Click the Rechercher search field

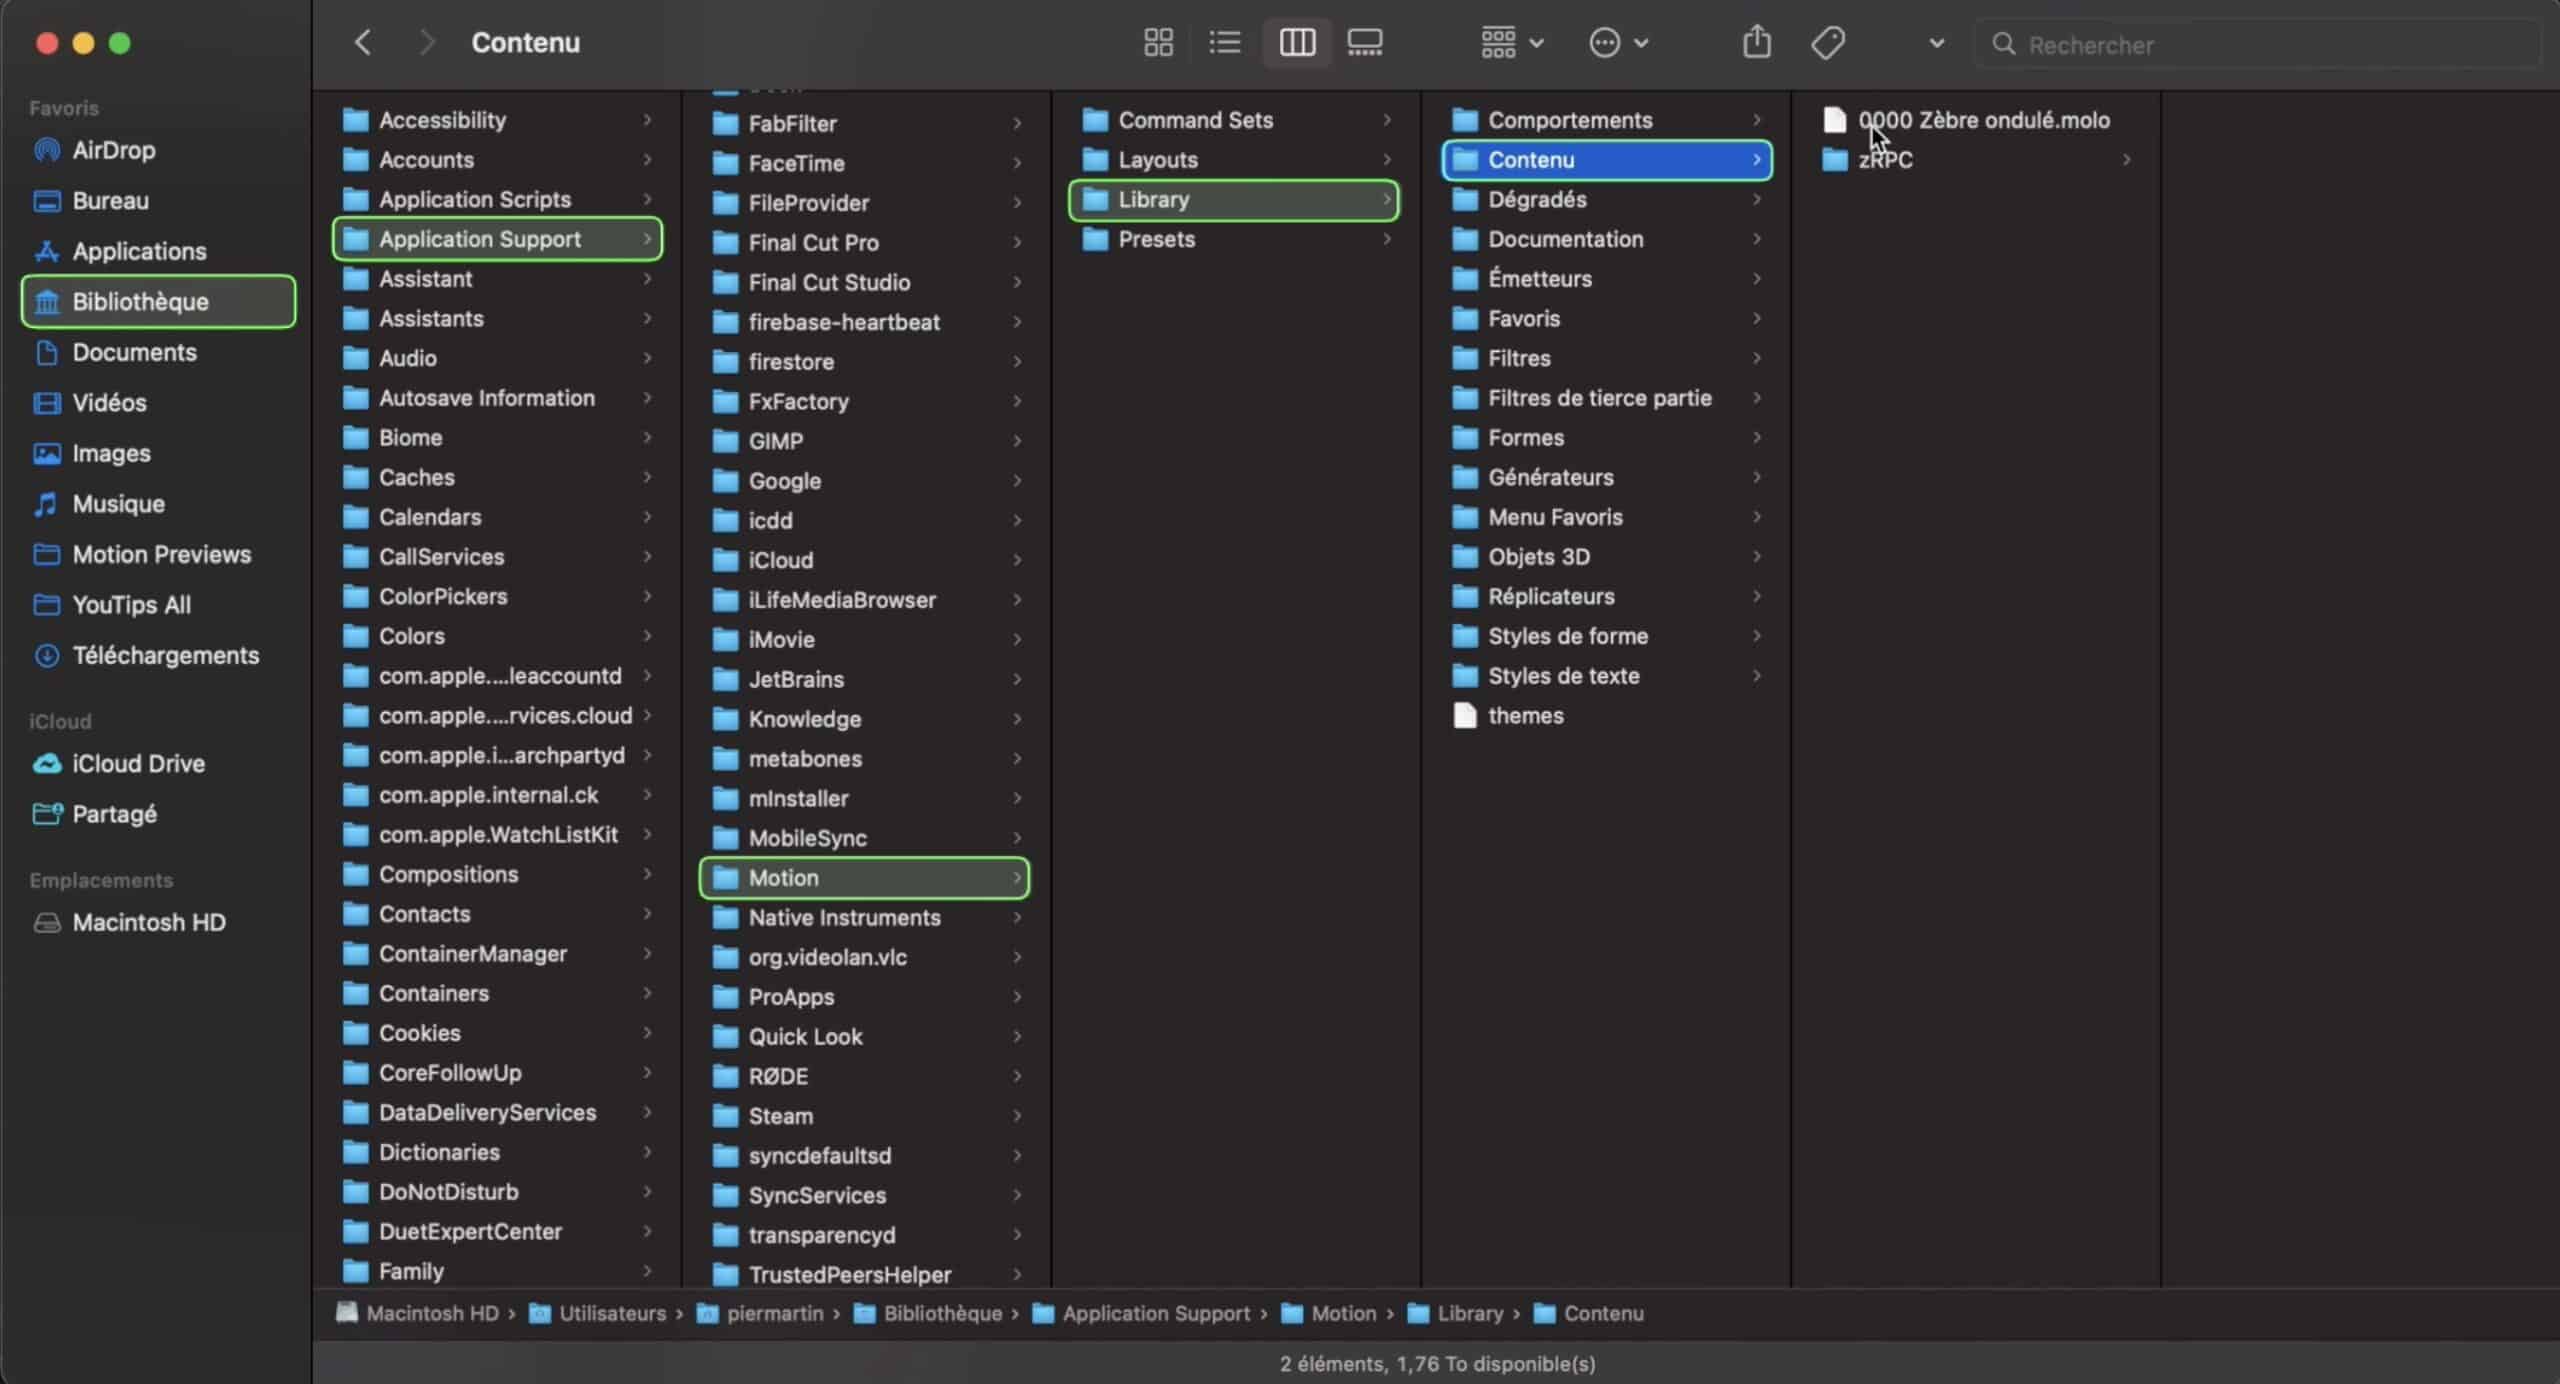pos(2257,44)
